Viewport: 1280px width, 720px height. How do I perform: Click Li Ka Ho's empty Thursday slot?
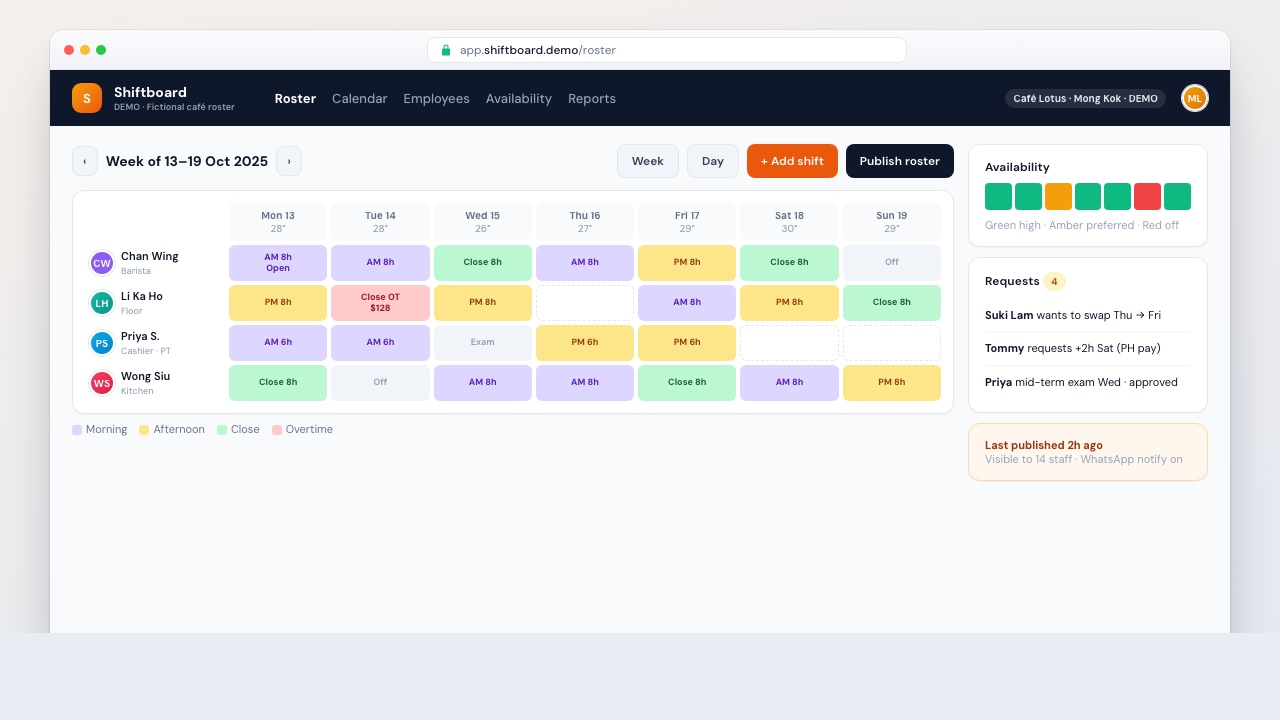click(x=585, y=303)
